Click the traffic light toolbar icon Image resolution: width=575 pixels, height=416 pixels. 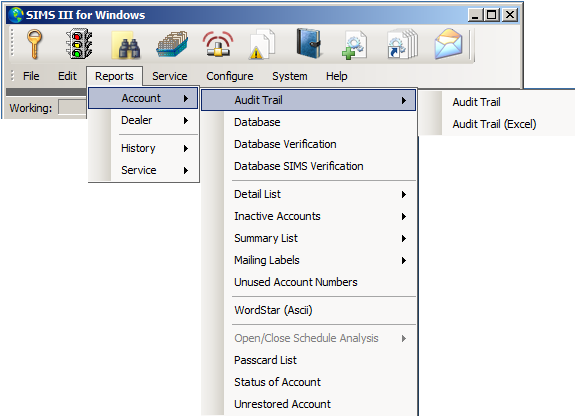coord(79,44)
